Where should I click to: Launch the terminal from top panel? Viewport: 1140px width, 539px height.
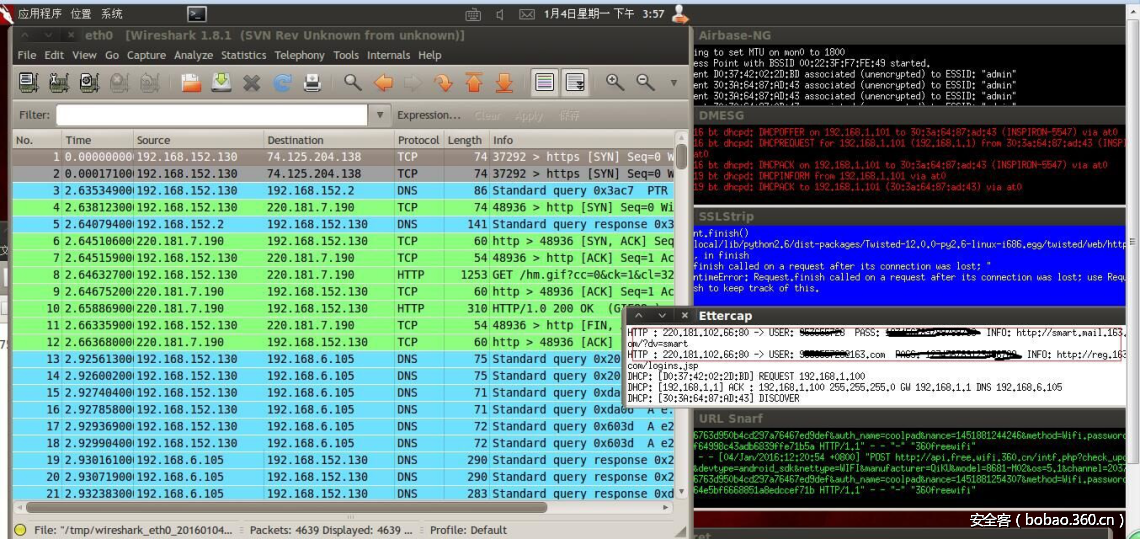pyautogui.click(x=196, y=14)
